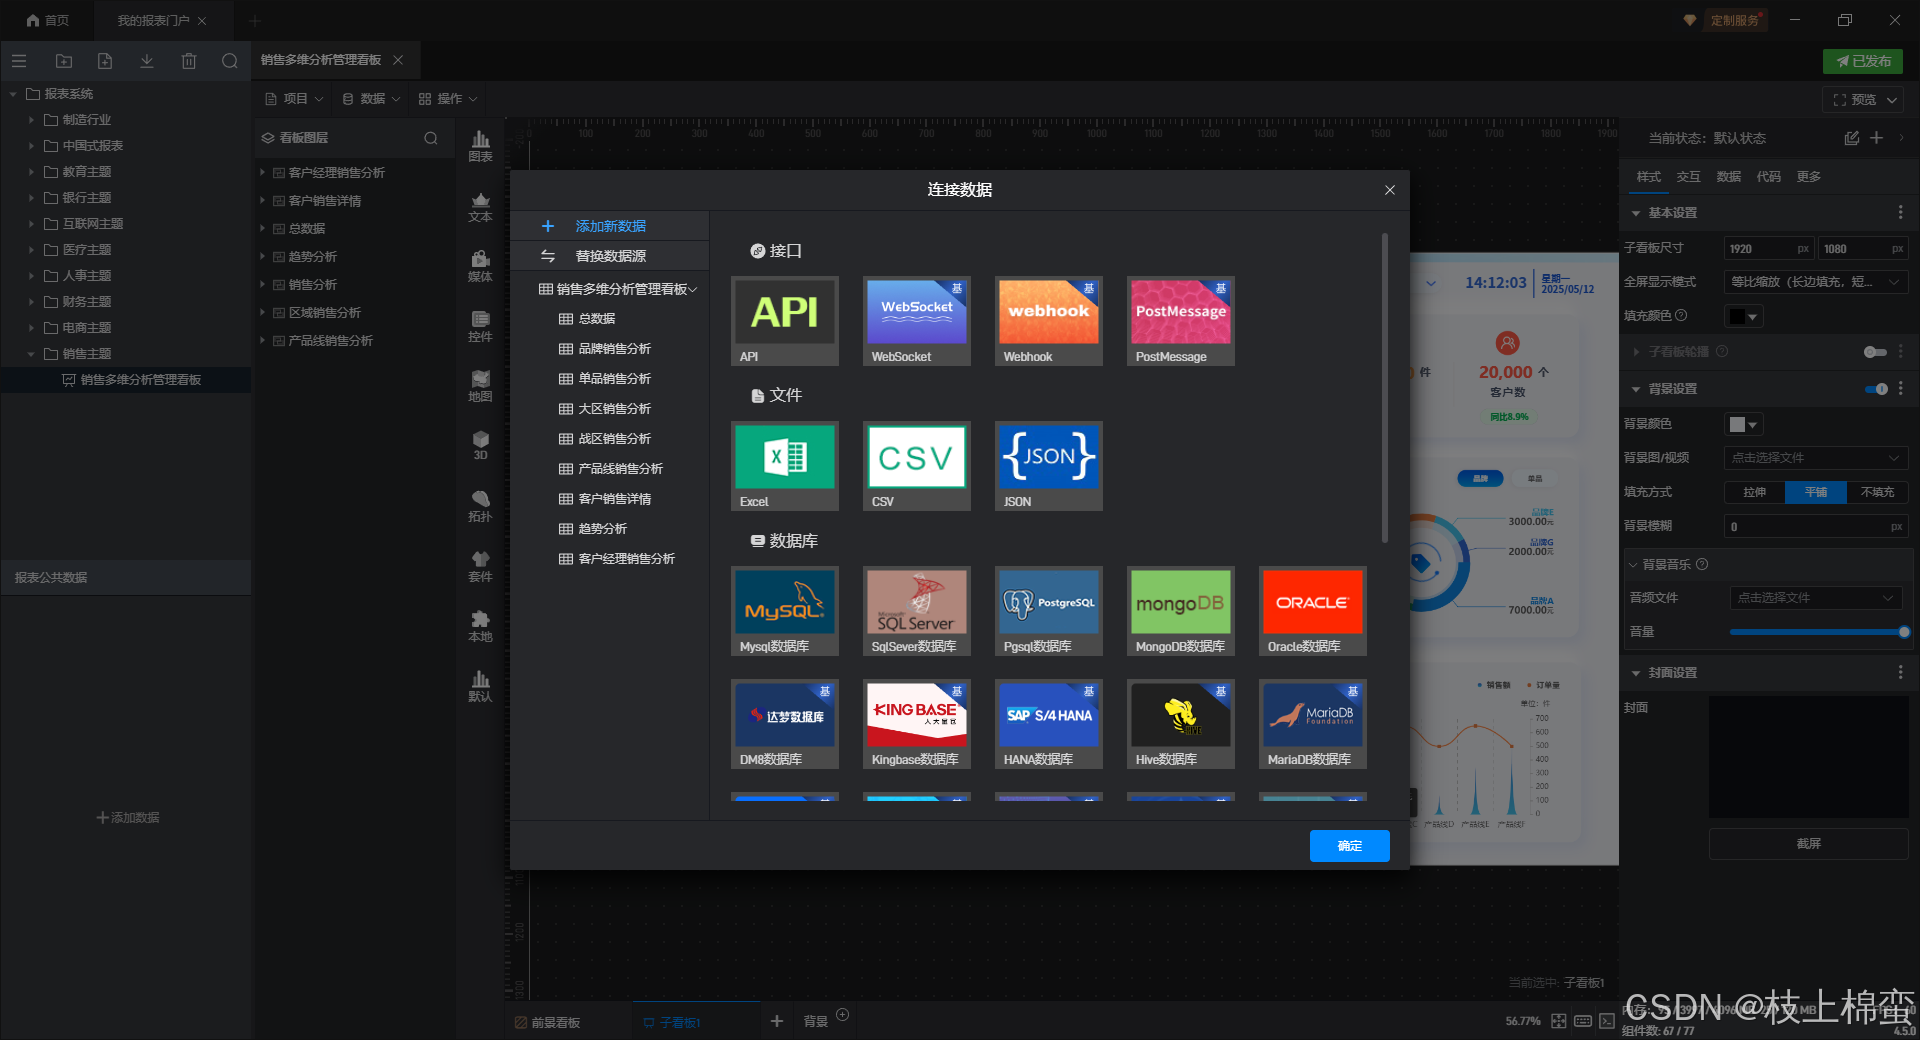Choose the WebSocket data source tile

click(917, 321)
